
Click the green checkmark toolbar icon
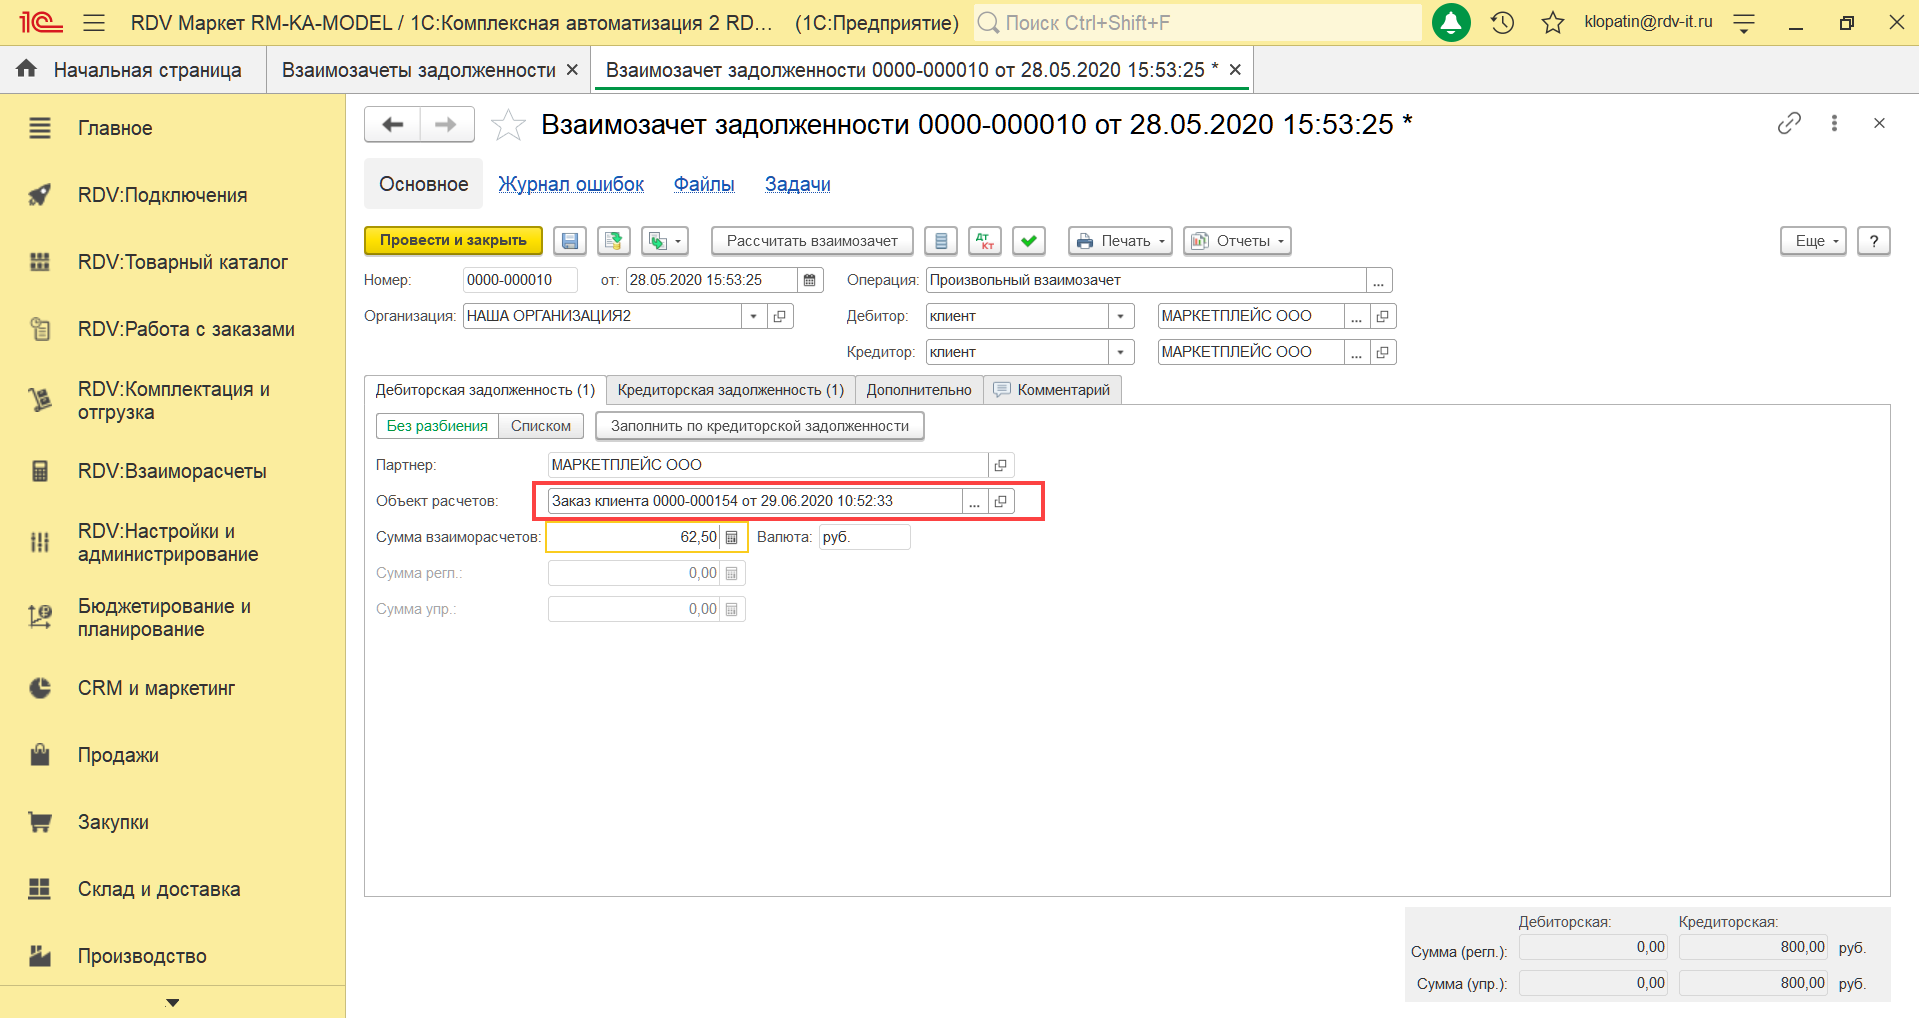point(1028,241)
